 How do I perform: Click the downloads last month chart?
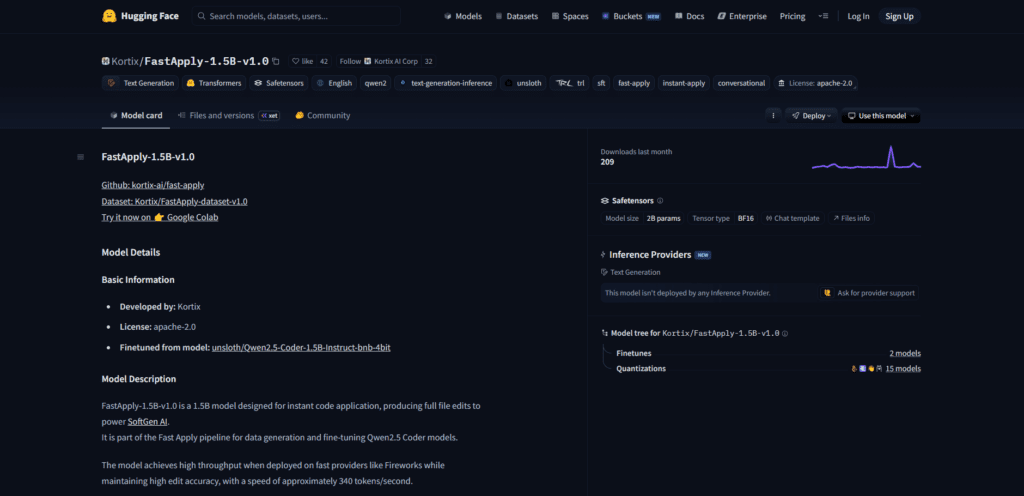(x=866, y=157)
